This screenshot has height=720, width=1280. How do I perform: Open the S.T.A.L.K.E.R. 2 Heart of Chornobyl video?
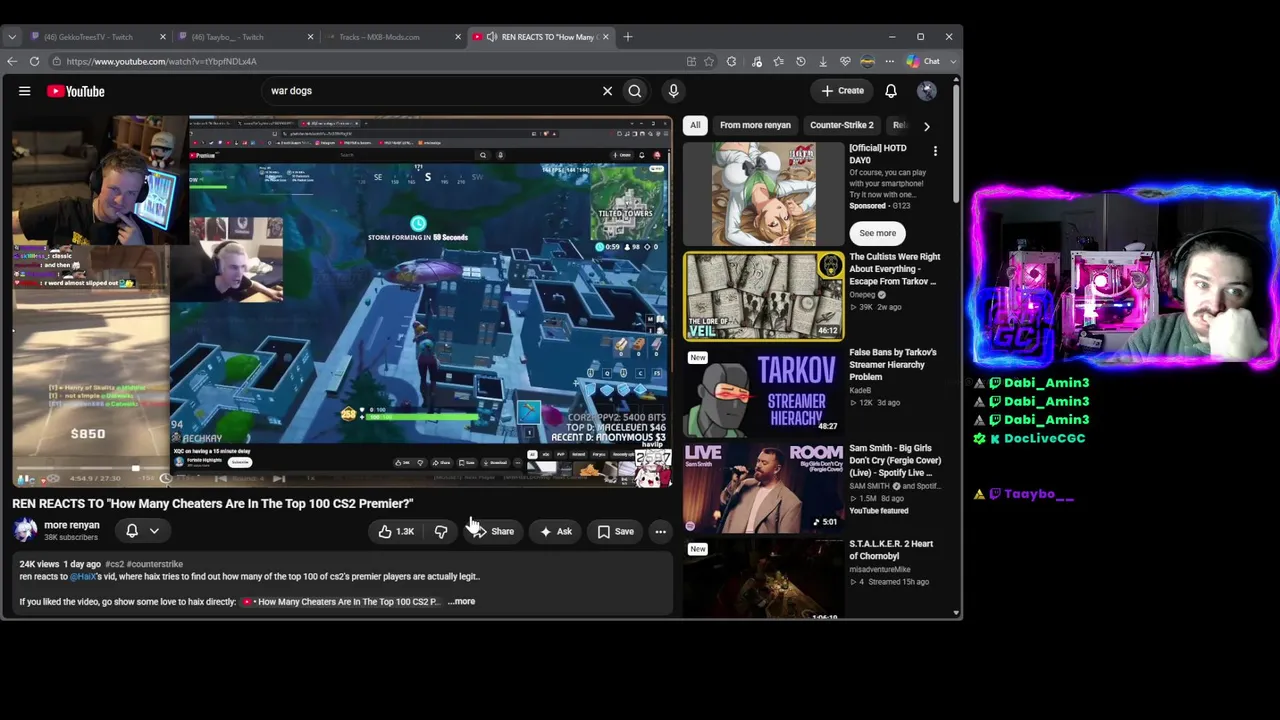[x=764, y=579]
